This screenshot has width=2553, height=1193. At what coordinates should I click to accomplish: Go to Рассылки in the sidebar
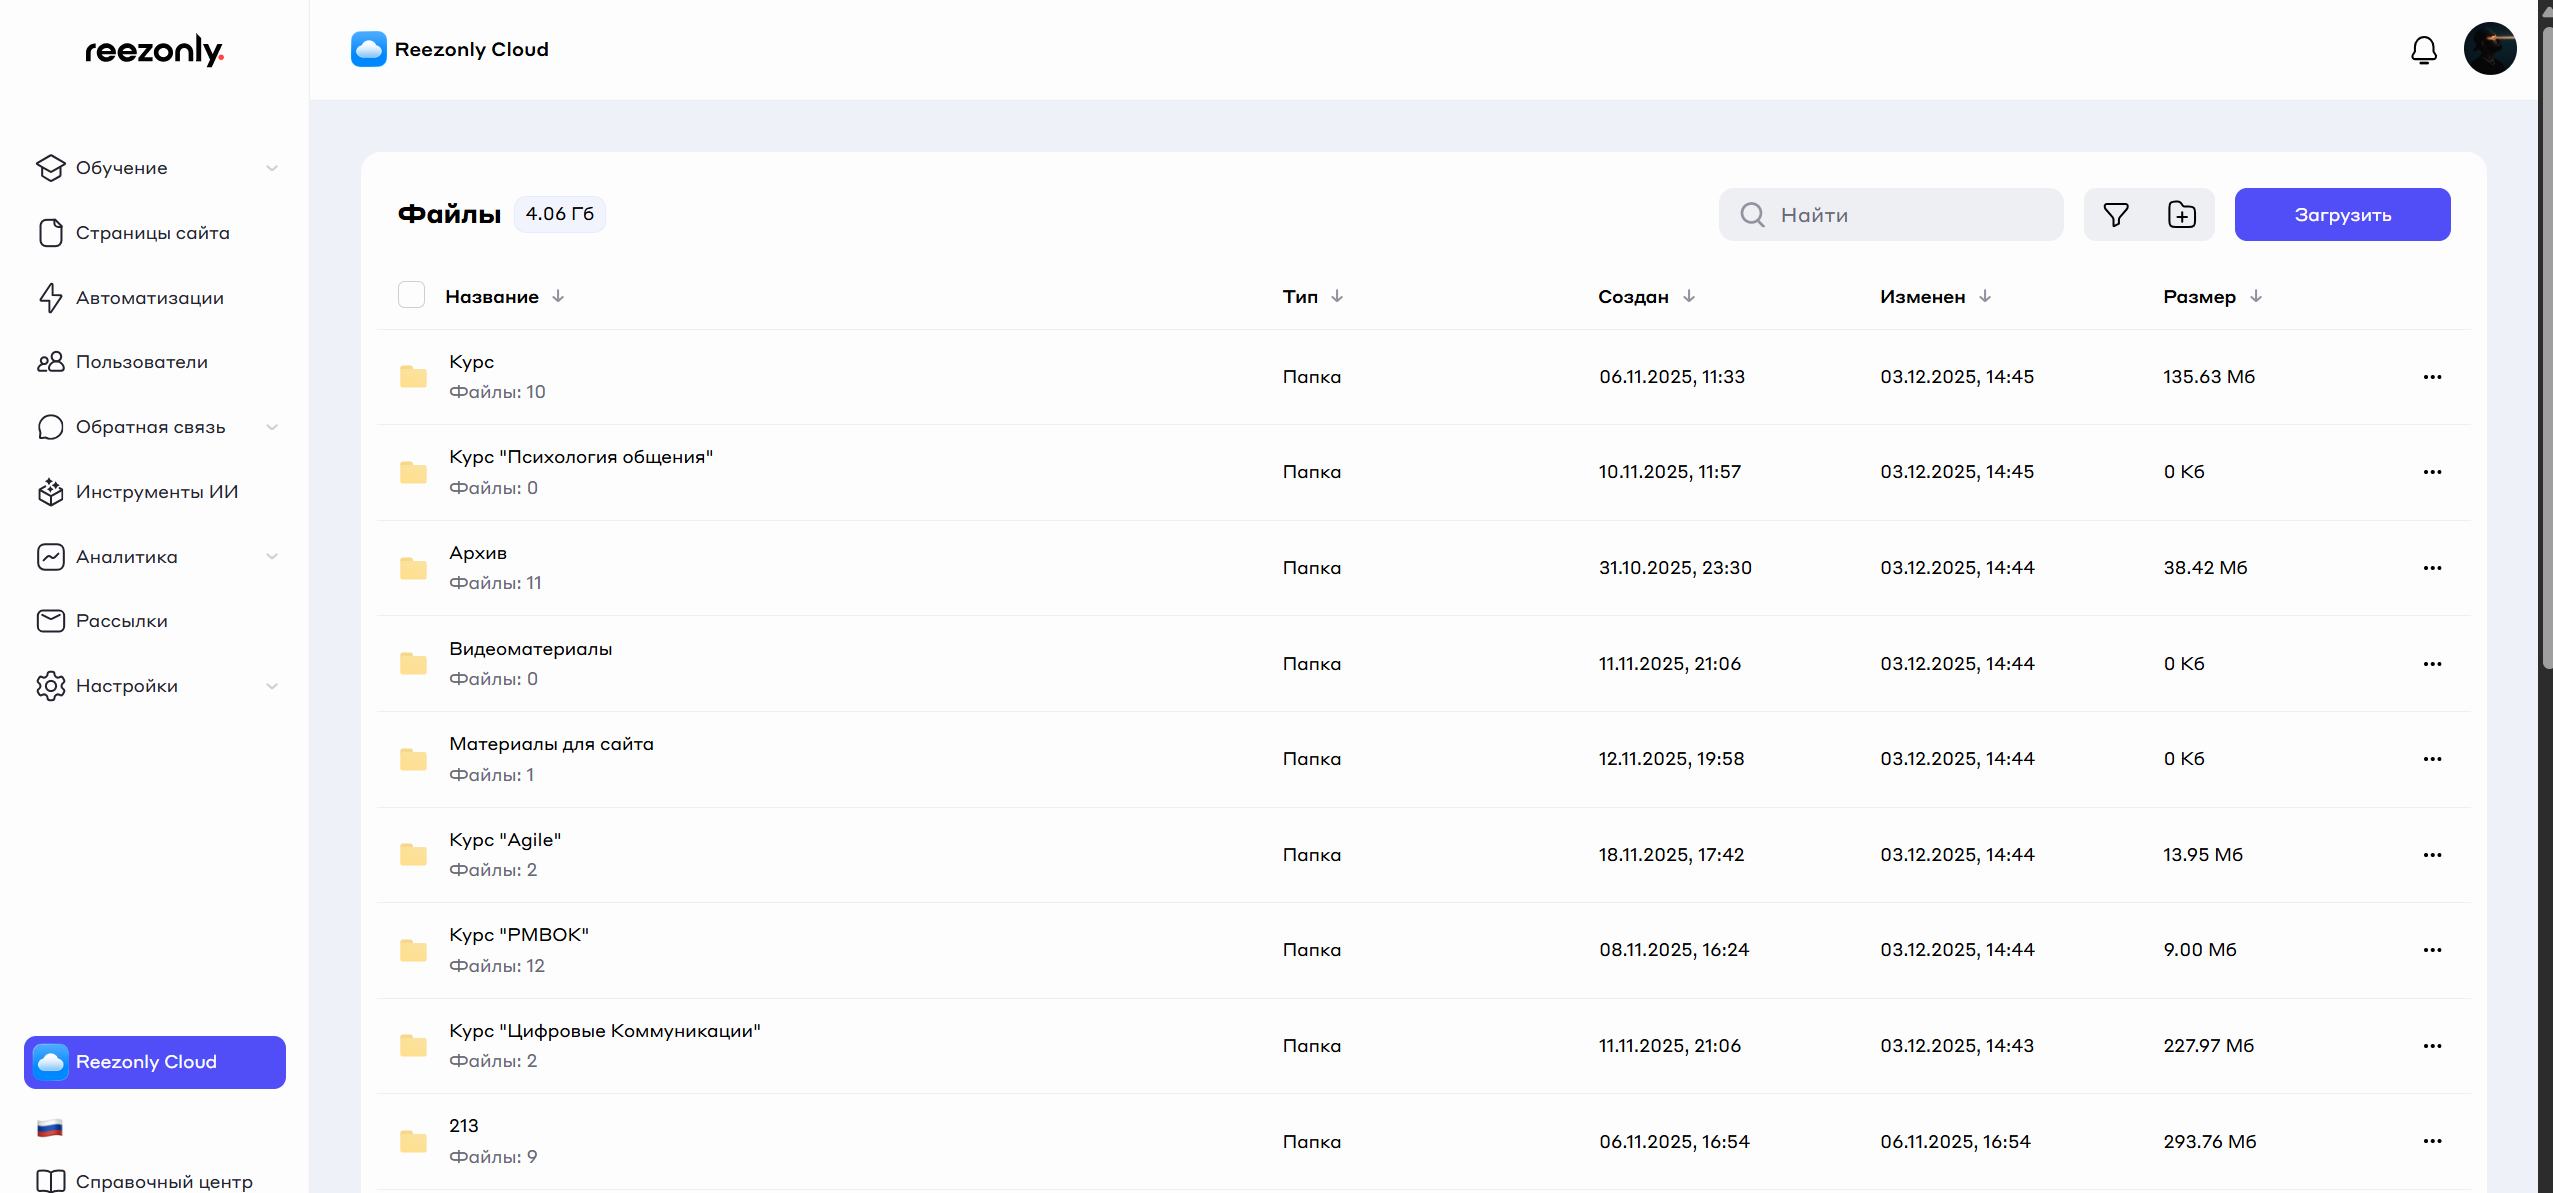tap(122, 621)
